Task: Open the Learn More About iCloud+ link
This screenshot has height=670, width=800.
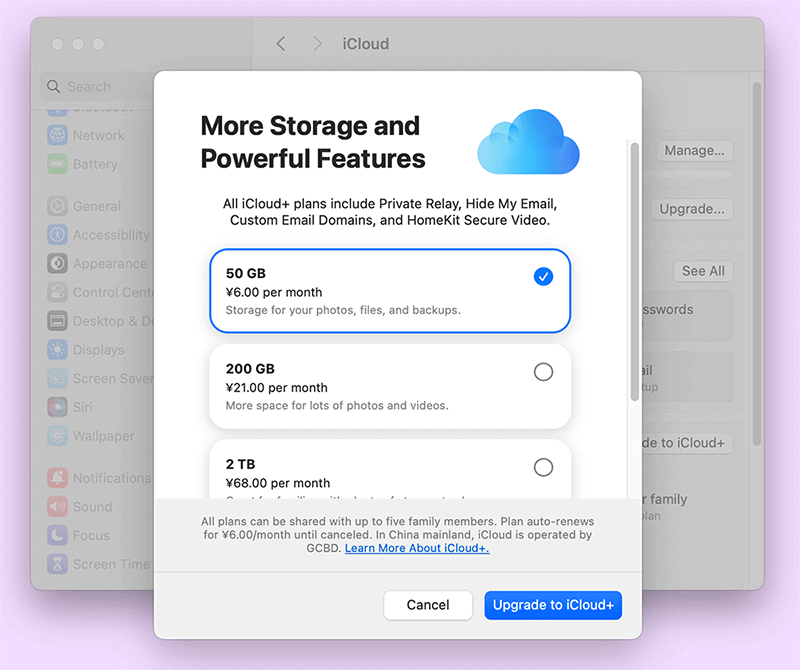Action: click(x=416, y=547)
